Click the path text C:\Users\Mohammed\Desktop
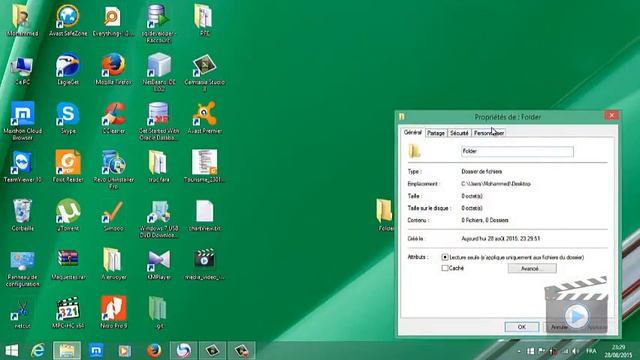This screenshot has width=640, height=360. 496,184
